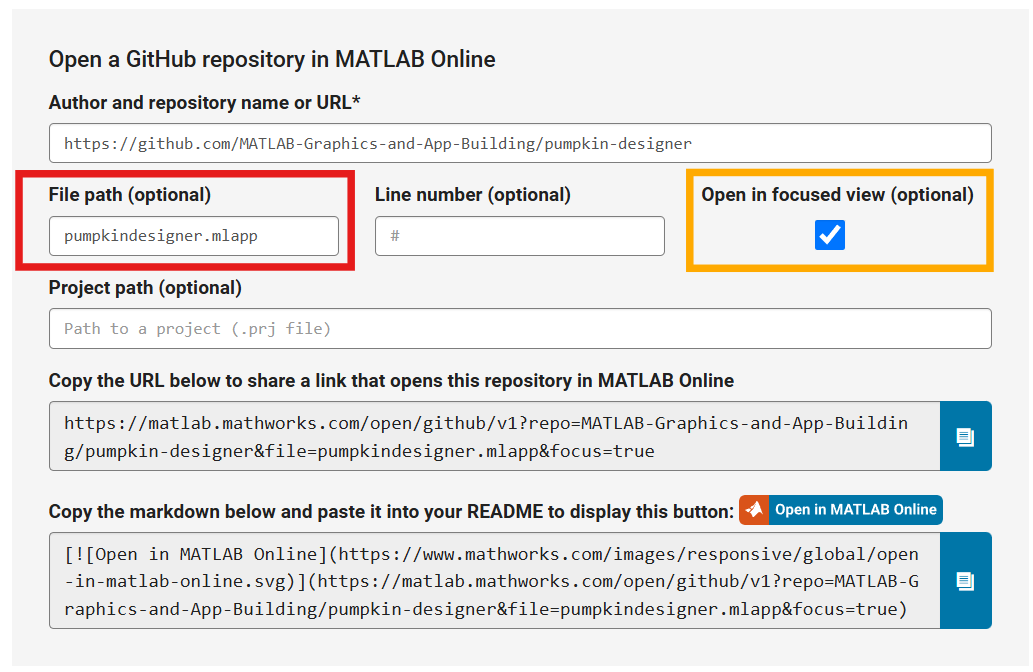1033x672 pixels.
Task: Click the 'File path (optional)' label
Action: click(x=130, y=195)
